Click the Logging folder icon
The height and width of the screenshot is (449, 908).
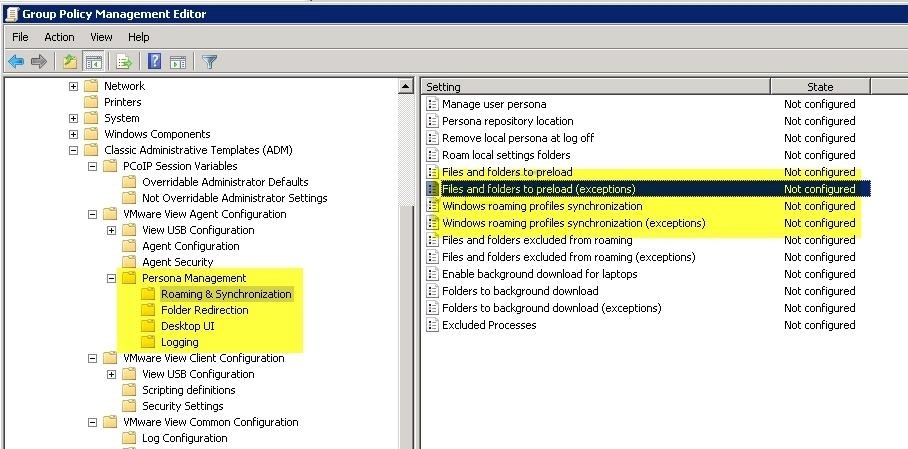click(148, 342)
